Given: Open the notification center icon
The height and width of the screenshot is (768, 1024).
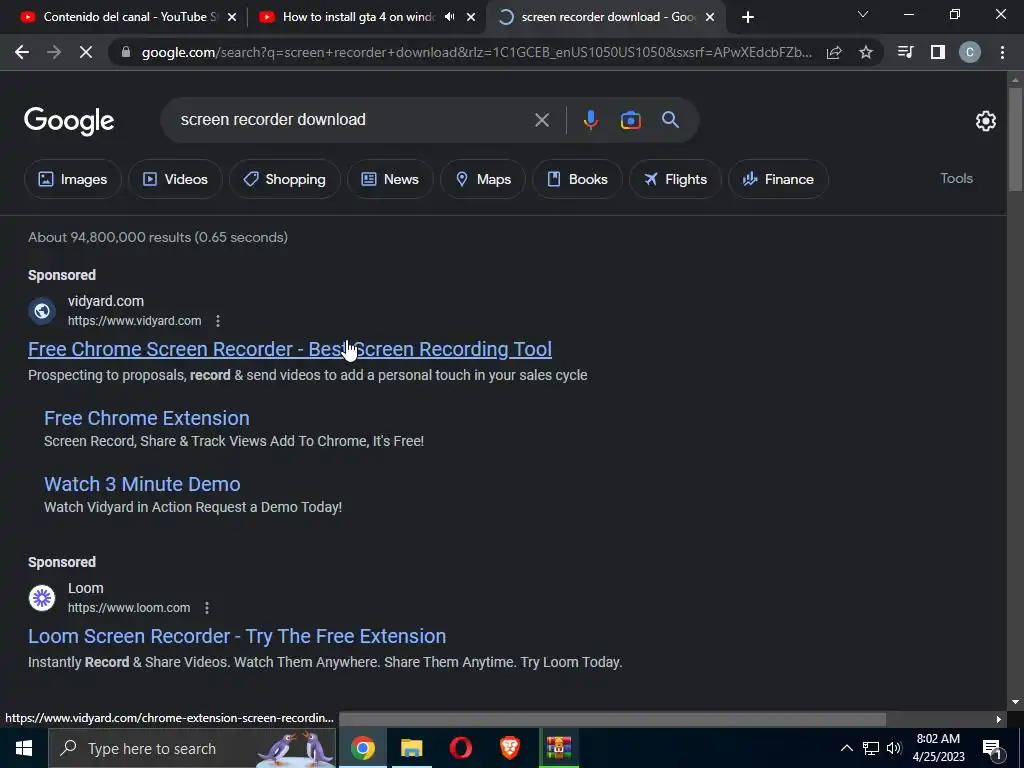Looking at the screenshot, I should coord(992,748).
